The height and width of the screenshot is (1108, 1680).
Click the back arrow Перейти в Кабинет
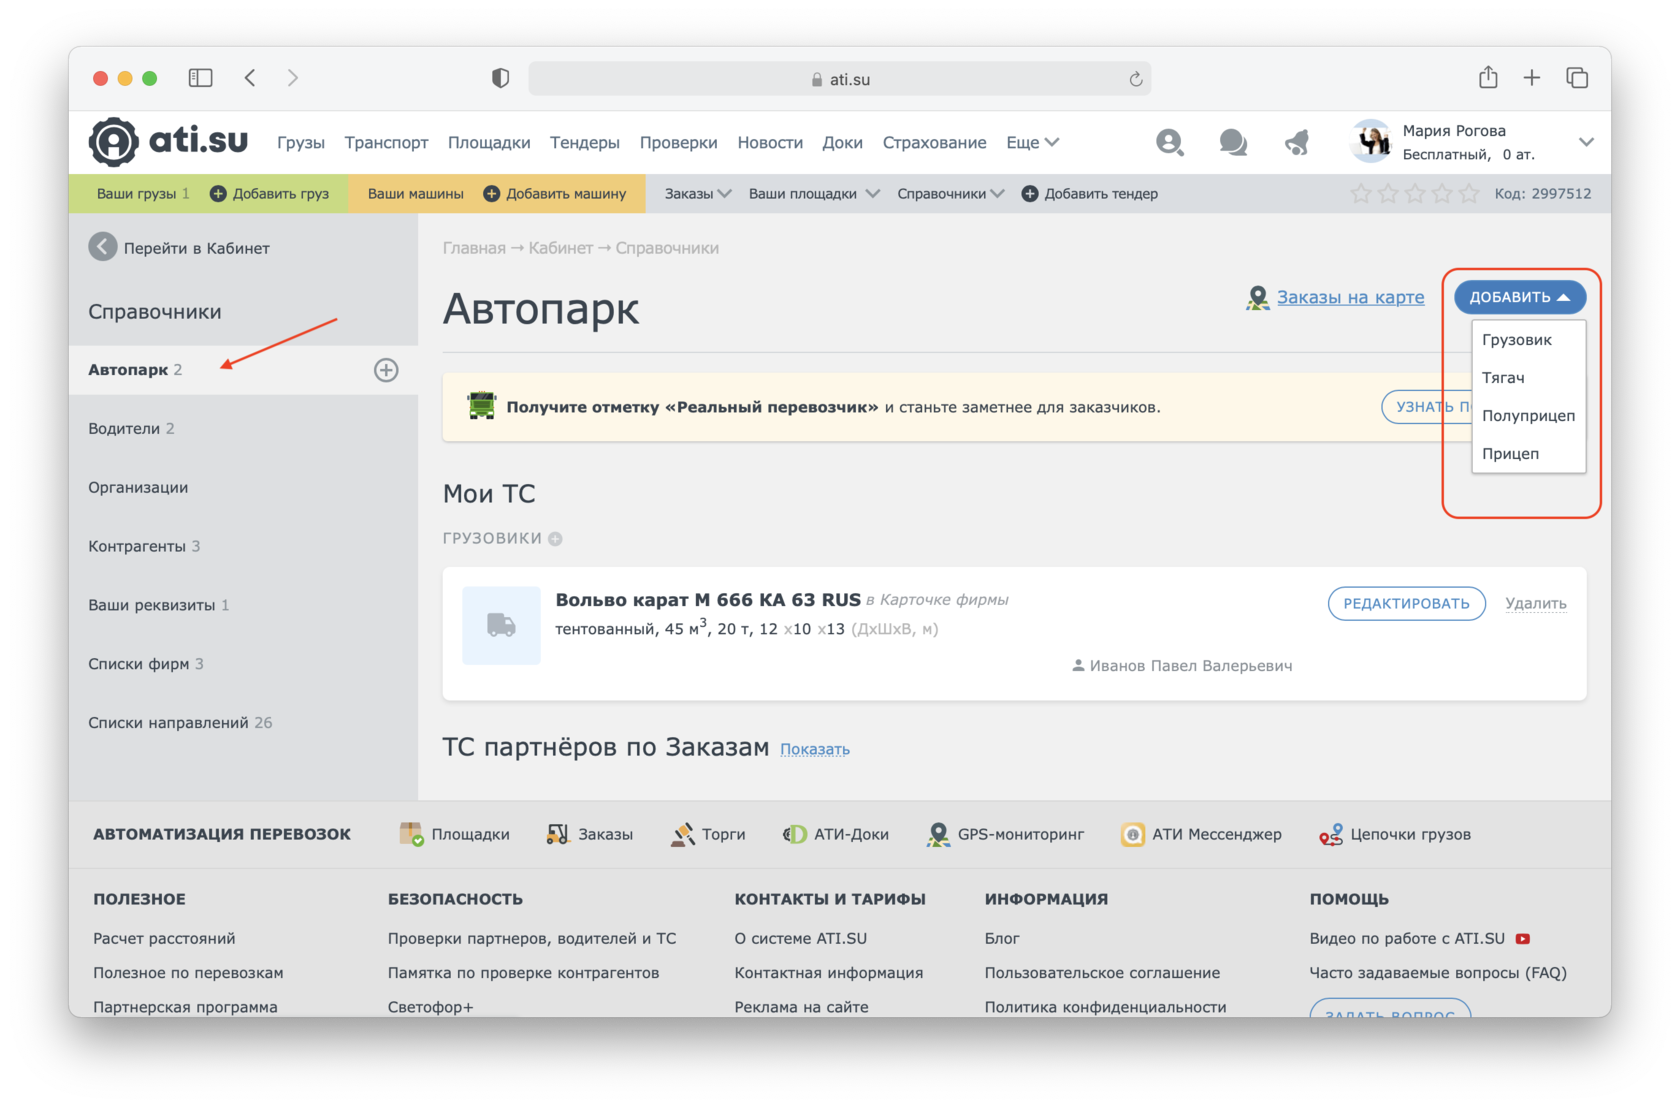point(102,247)
